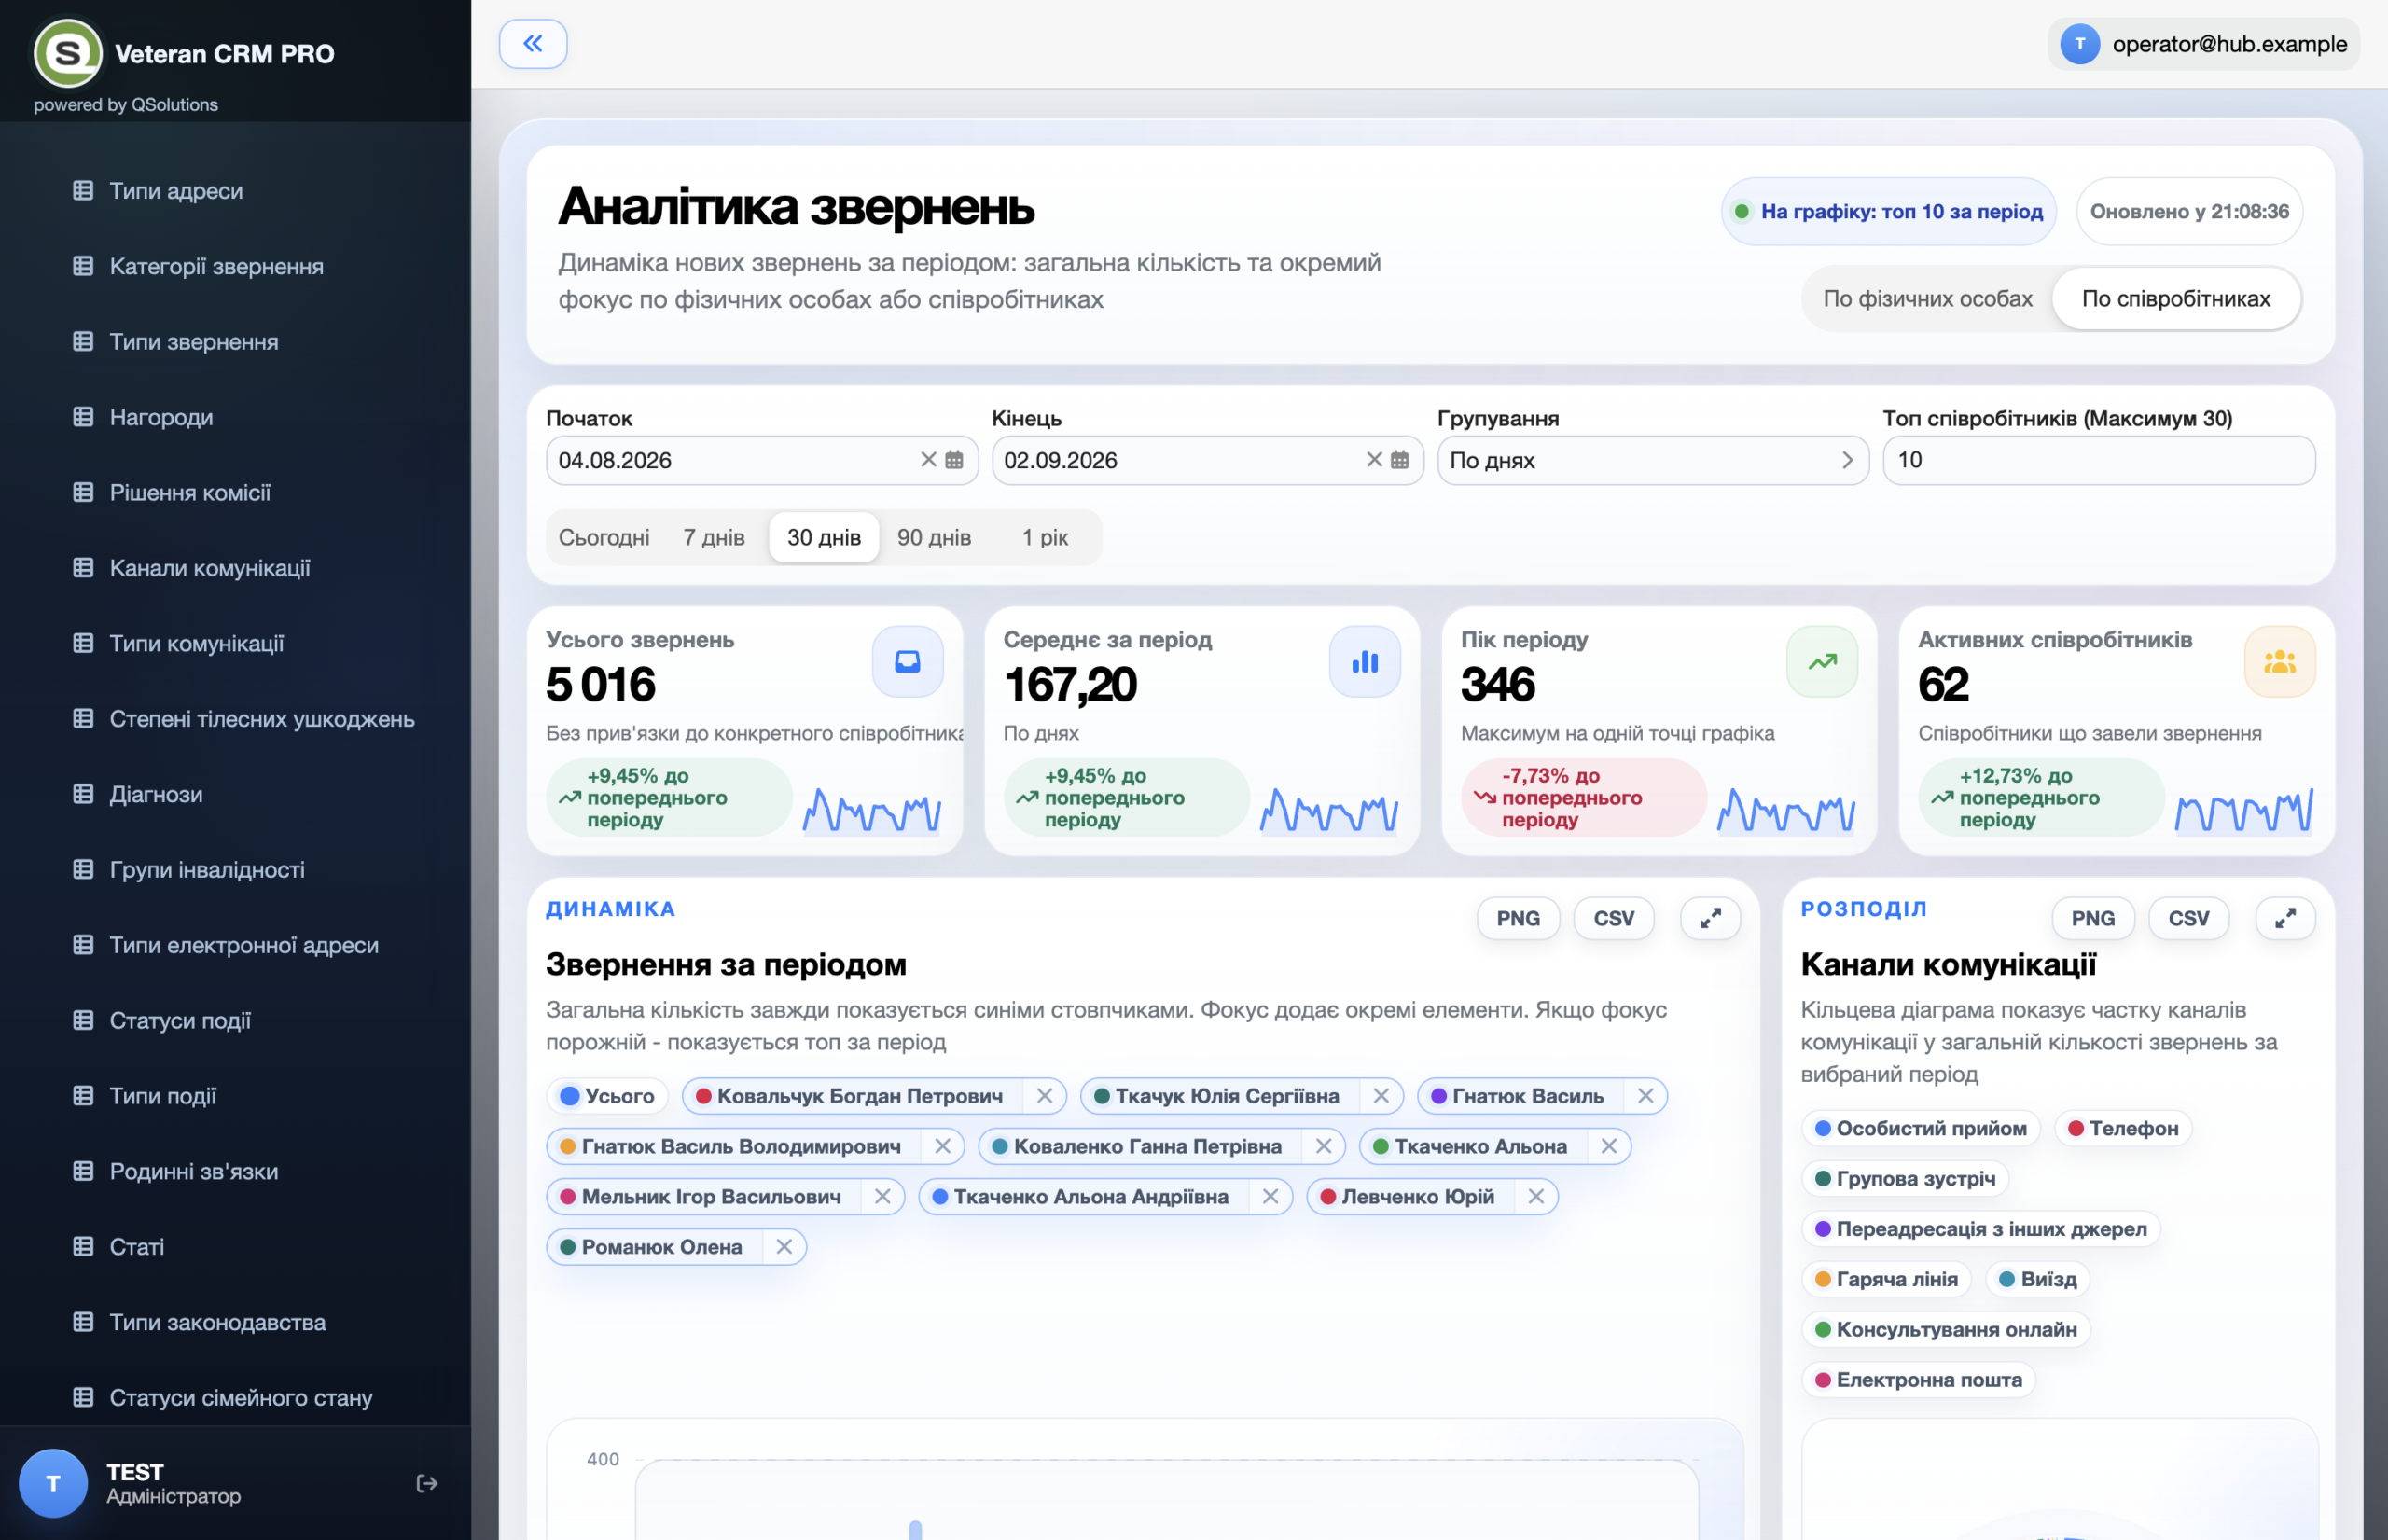
Task: Click Топ співробітників number field
Action: point(2098,460)
